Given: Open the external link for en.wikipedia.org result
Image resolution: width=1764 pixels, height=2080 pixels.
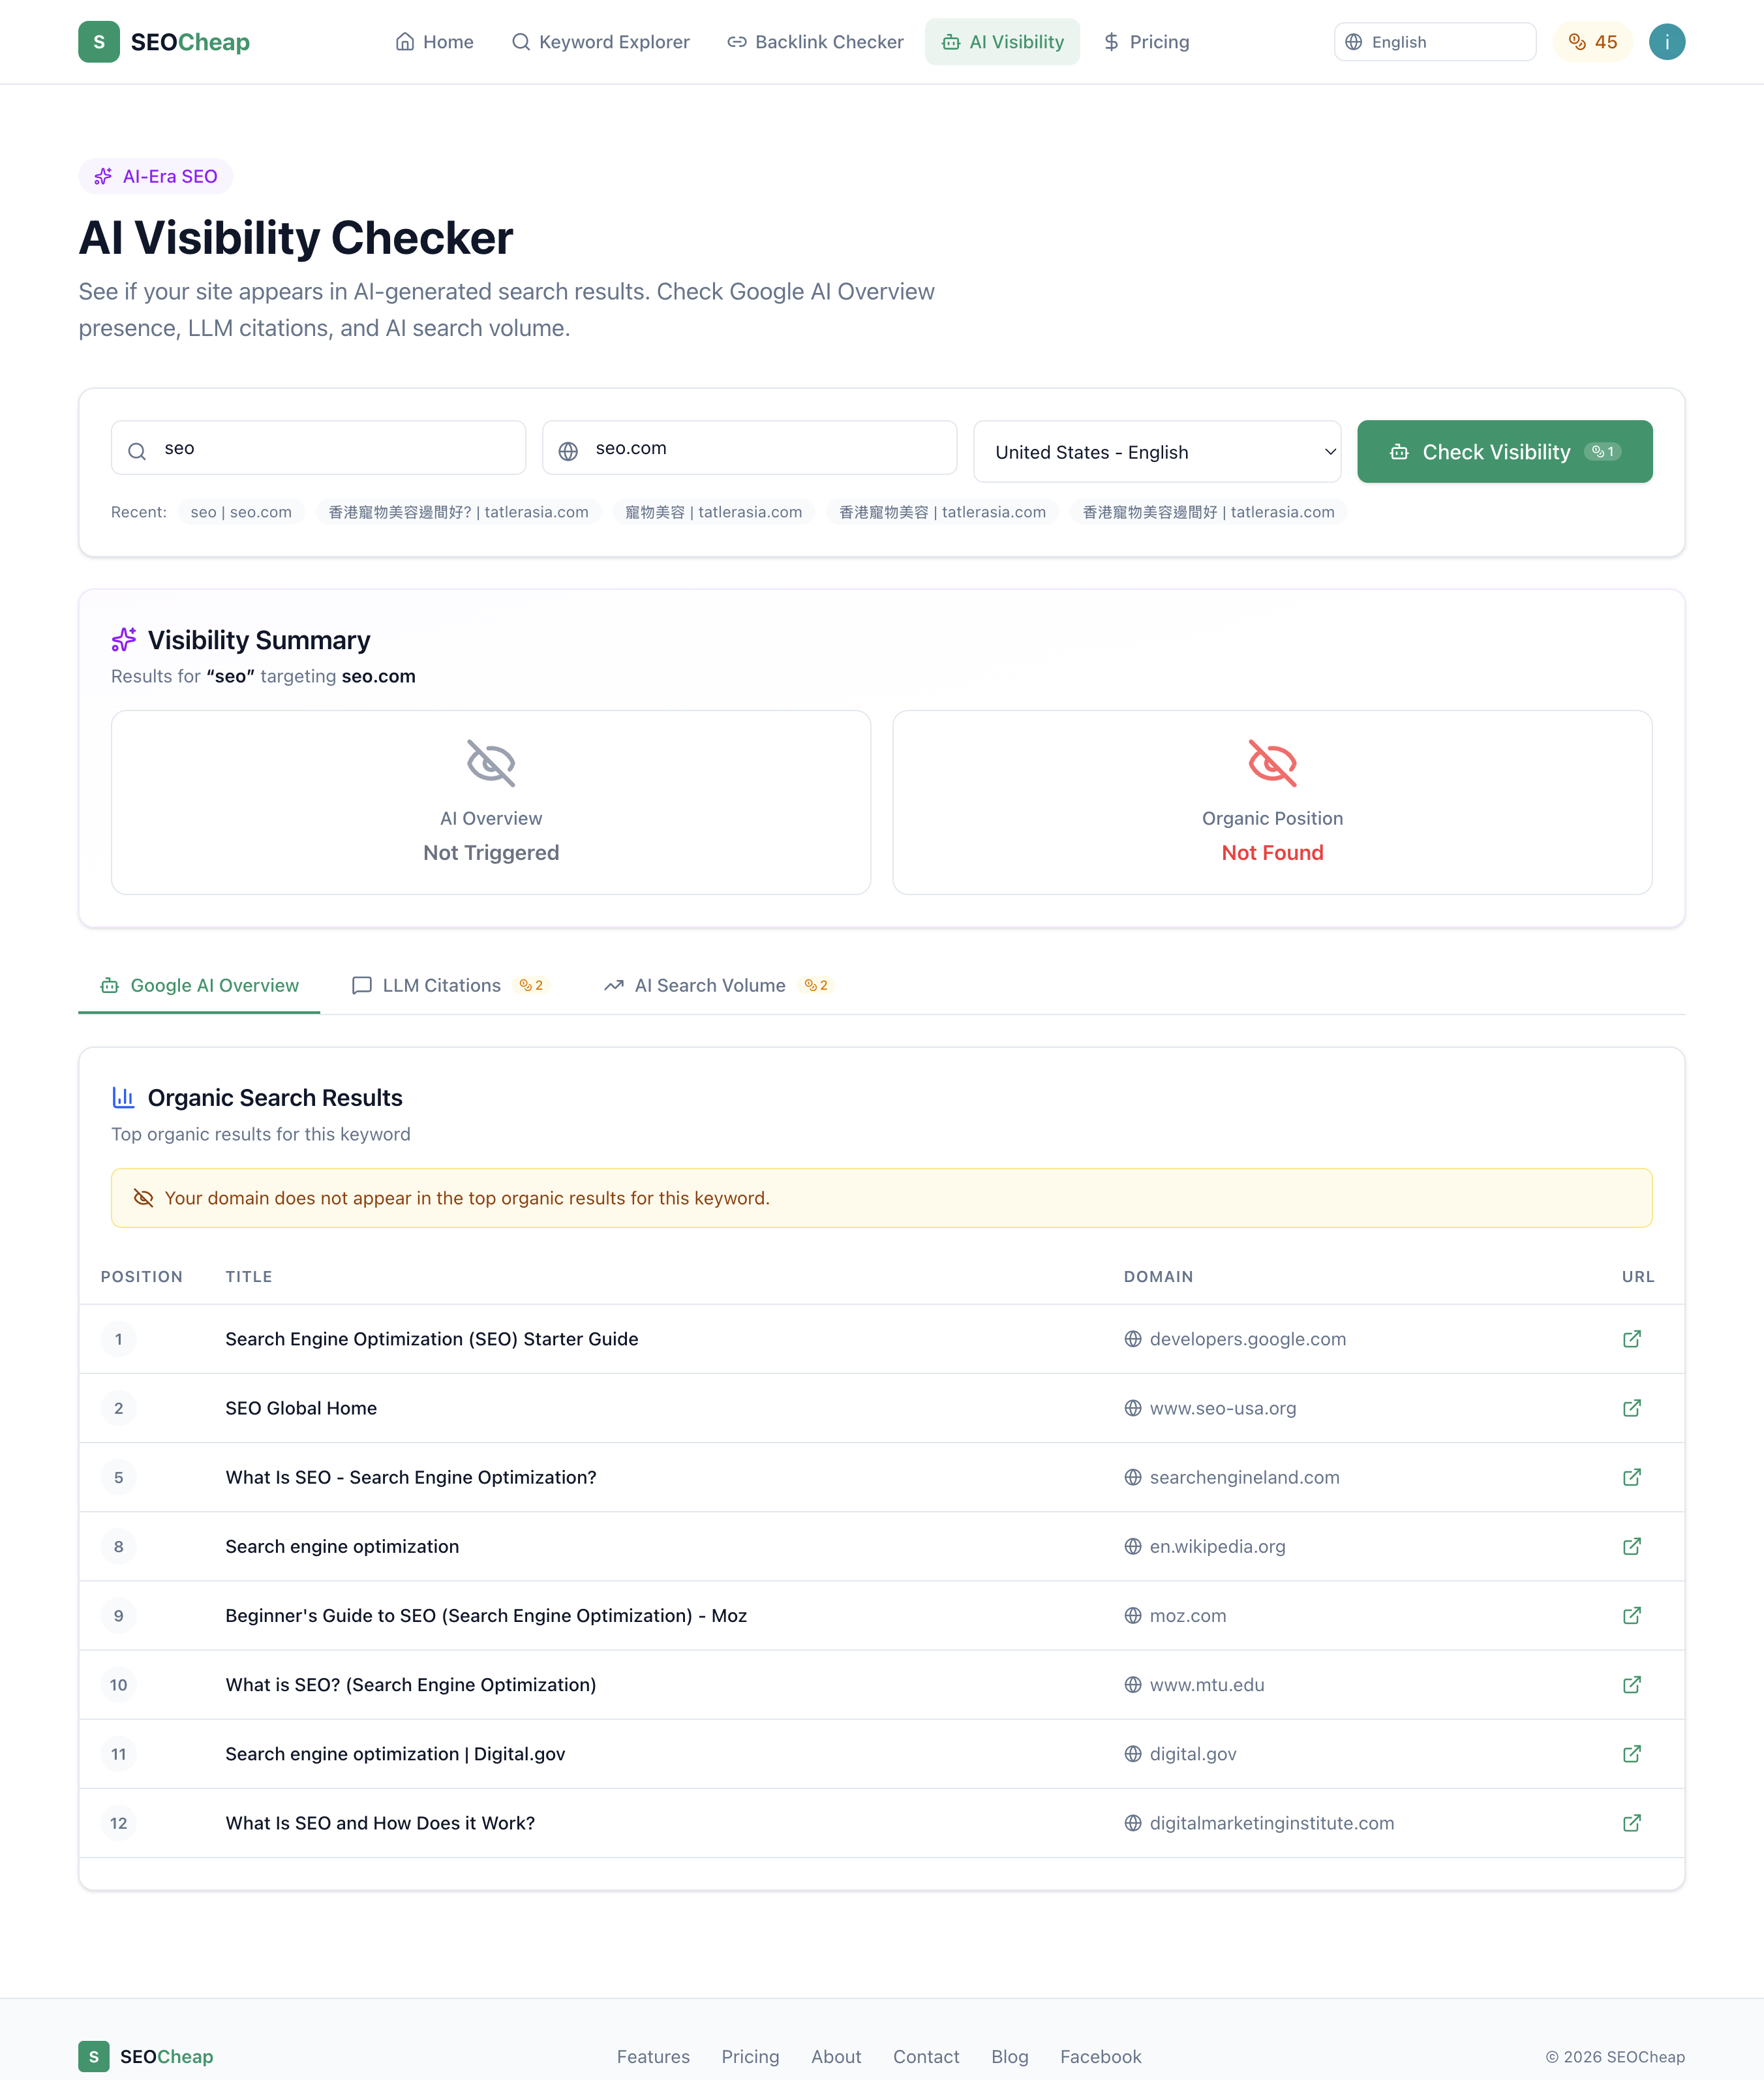Looking at the screenshot, I should (x=1632, y=1546).
